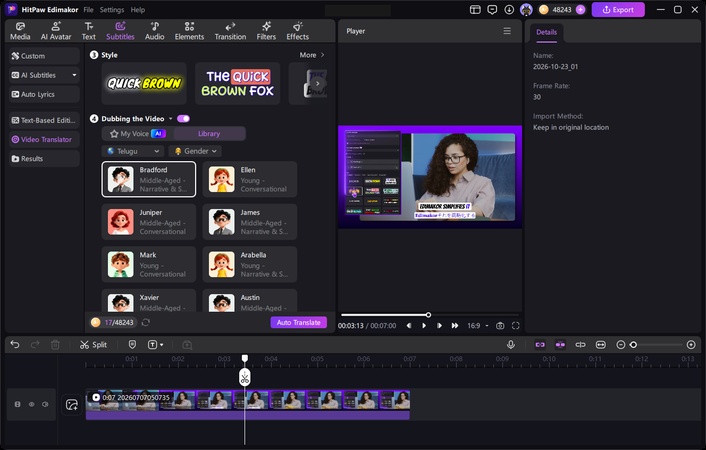706x450 pixels.
Task: Select the James voice
Action: (x=250, y=222)
